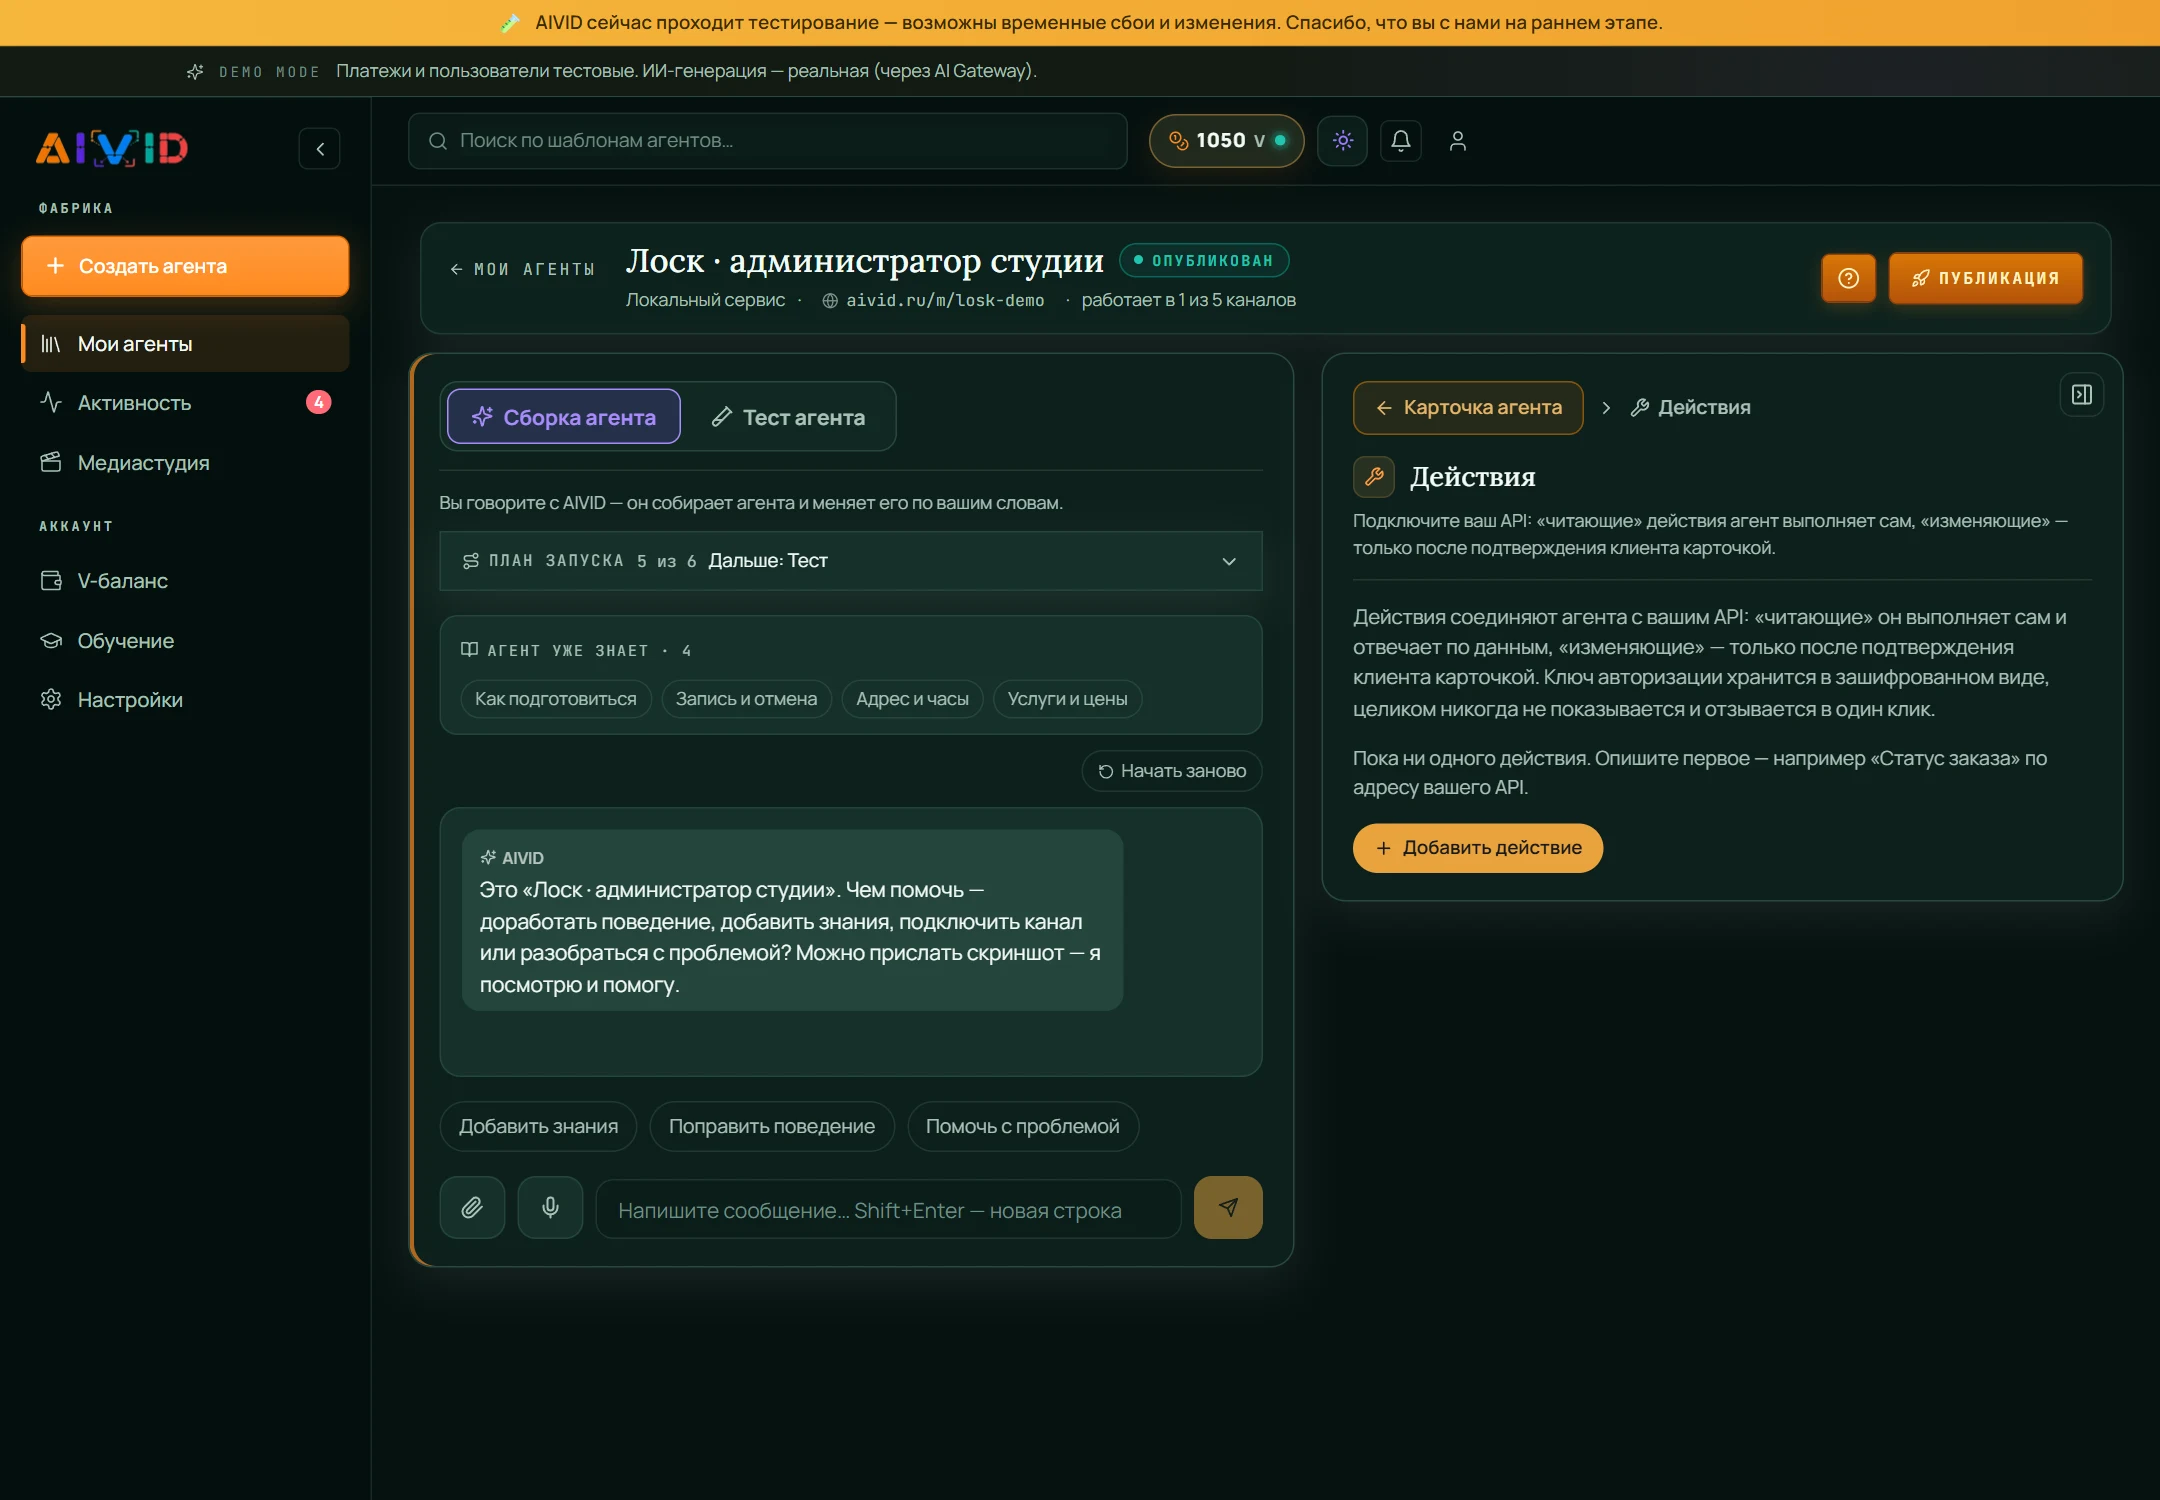Viewport: 2160px width, 1500px height.
Task: Go back via МОИ АГЕНТЫ link
Action: point(522,269)
